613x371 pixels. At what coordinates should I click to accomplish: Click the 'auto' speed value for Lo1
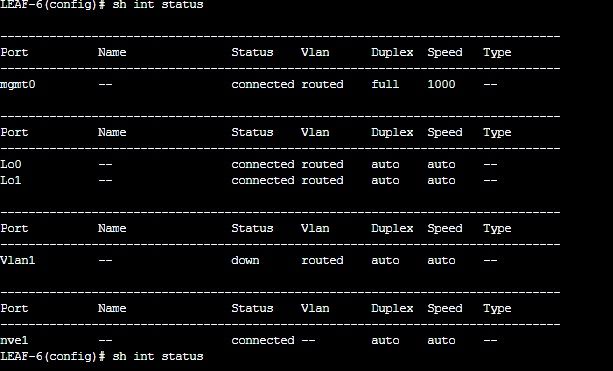[x=441, y=180]
